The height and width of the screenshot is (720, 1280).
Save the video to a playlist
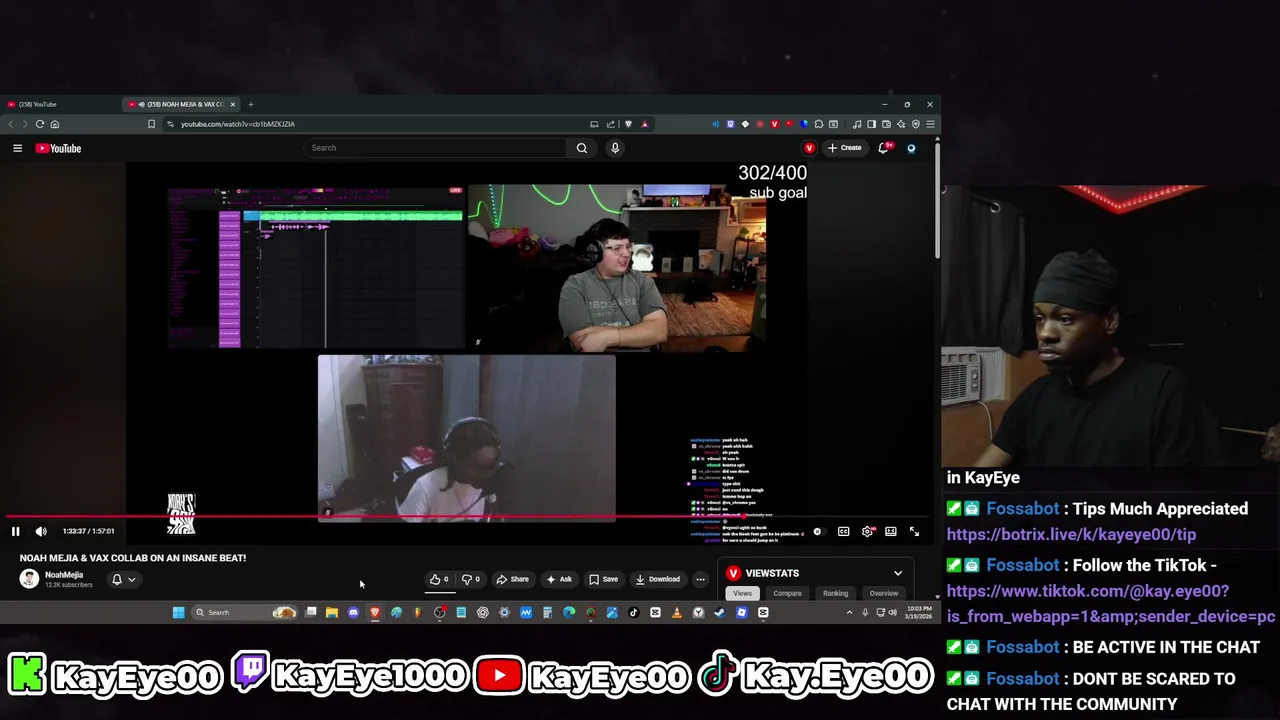603,579
